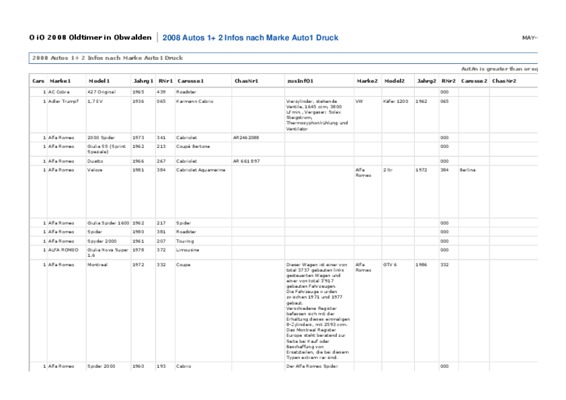Screen dimensions: 566x400
Task: Sort by the Model1 column header
Action: 99,81
